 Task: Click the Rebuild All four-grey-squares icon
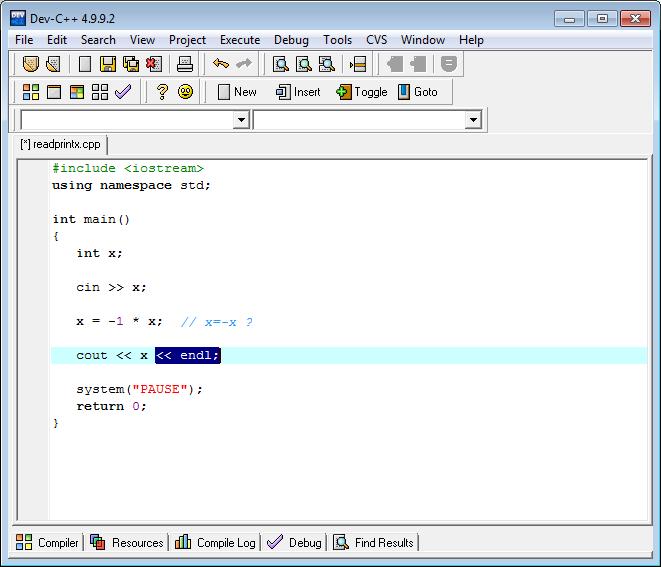(x=100, y=91)
